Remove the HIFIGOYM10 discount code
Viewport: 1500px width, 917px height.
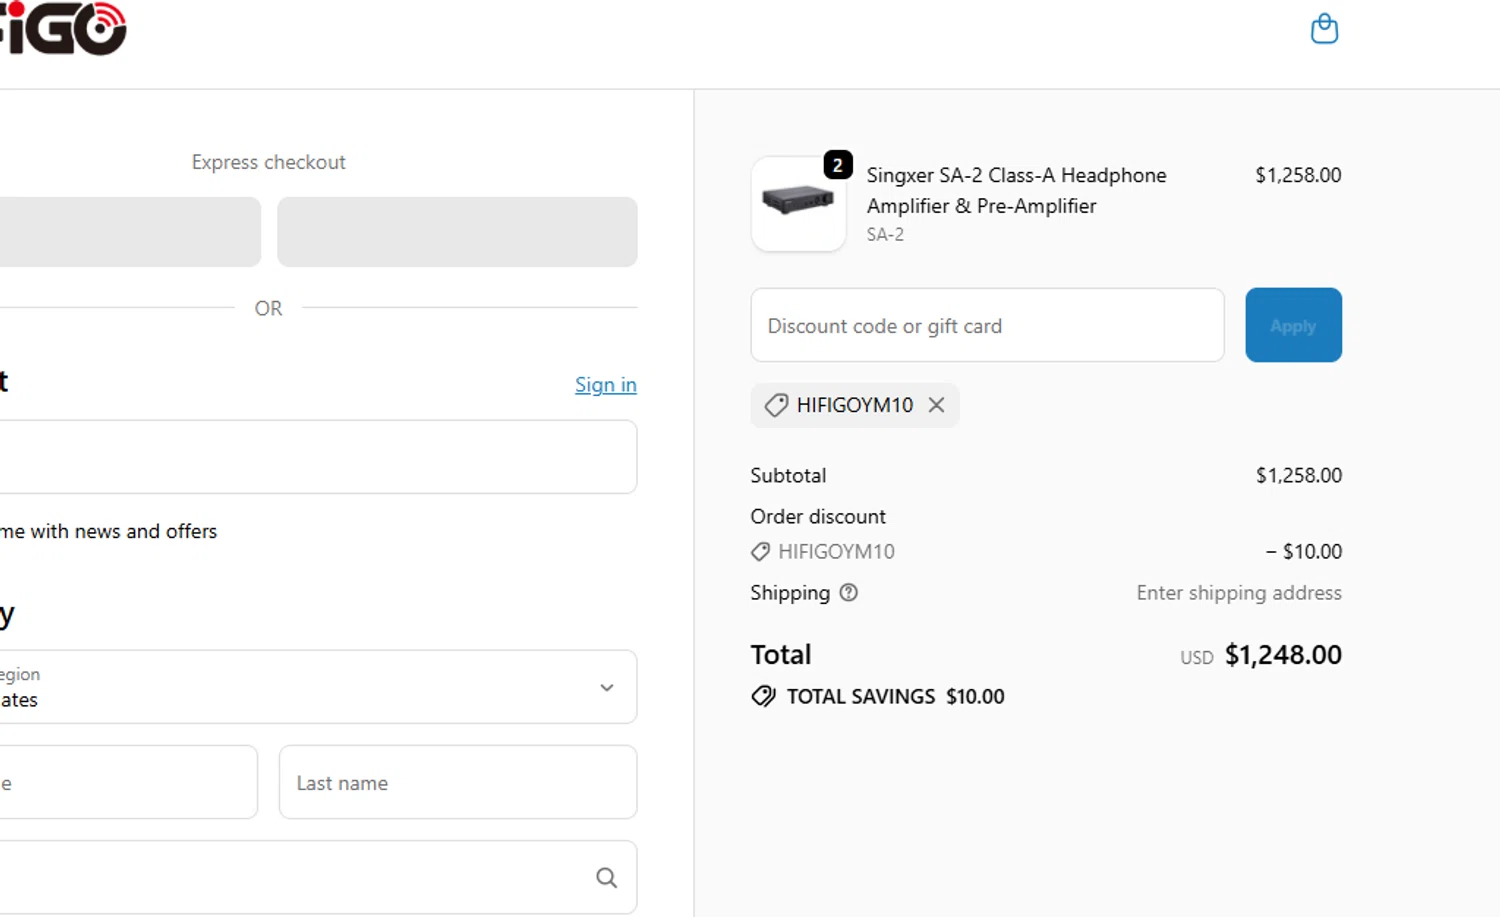point(936,405)
